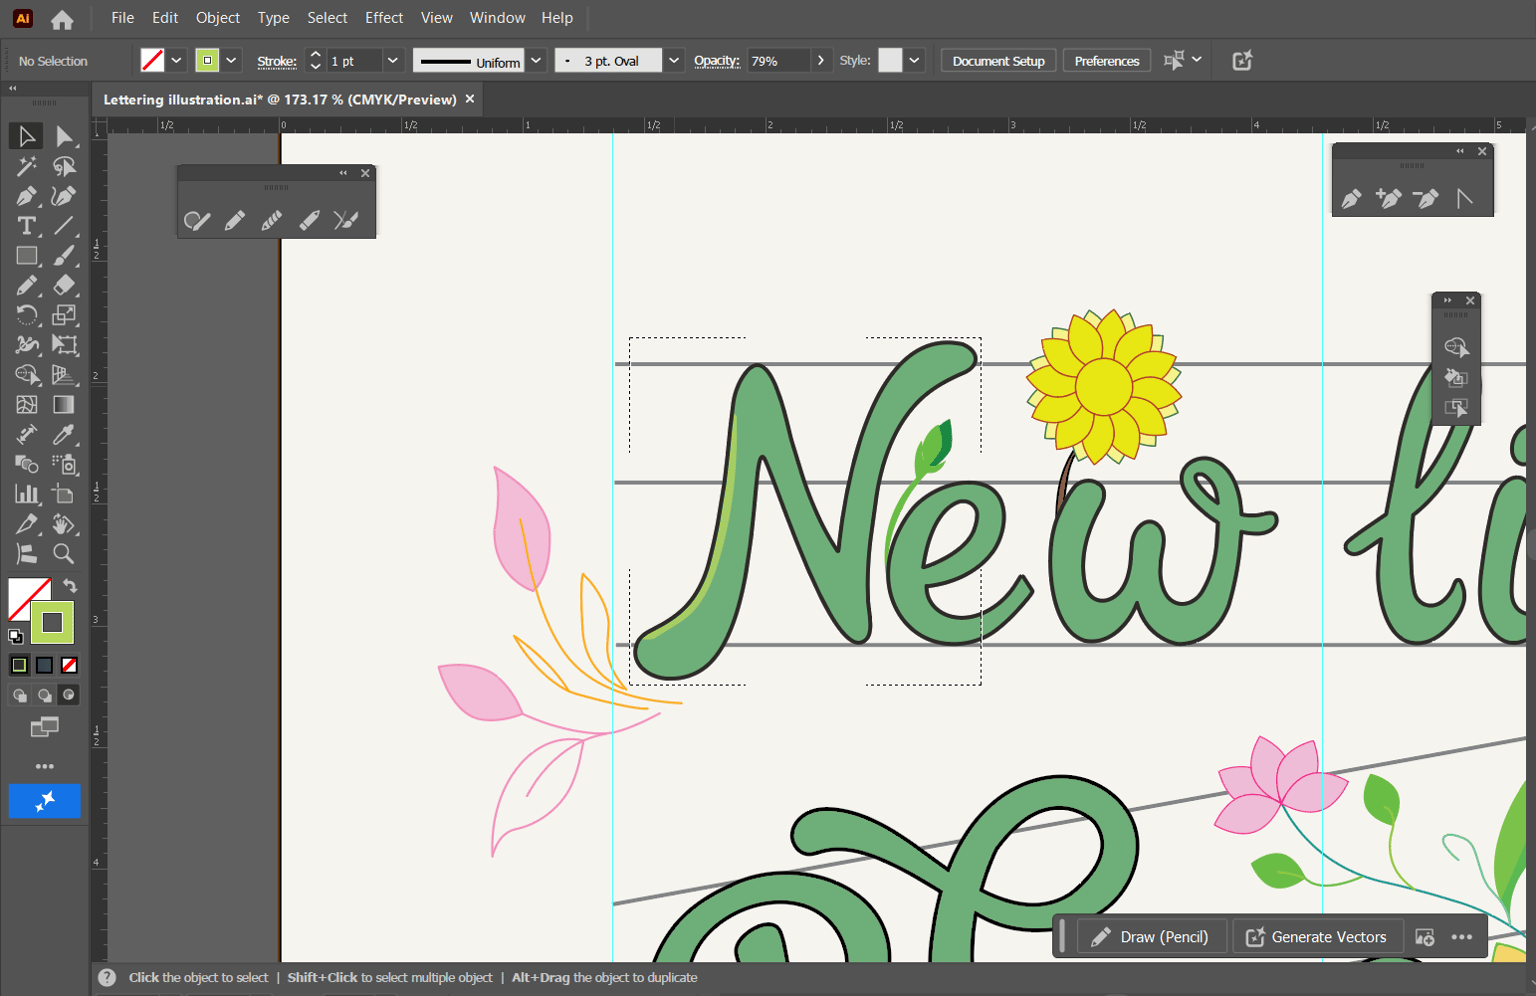Viewport: 1536px width, 996px height.
Task: Select the Rotate tool
Action: pos(26,315)
